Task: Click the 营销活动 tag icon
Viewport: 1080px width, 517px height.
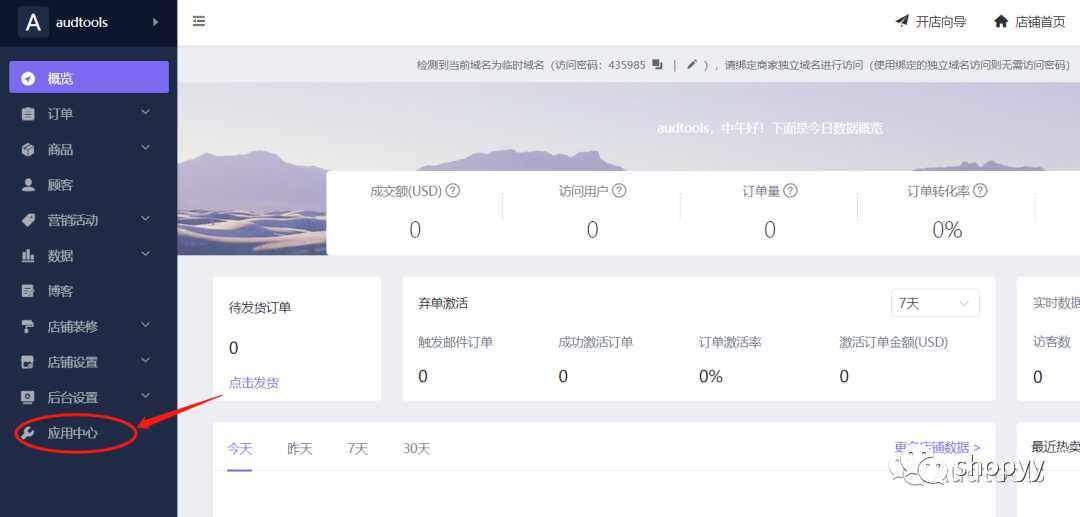Action: [28, 220]
